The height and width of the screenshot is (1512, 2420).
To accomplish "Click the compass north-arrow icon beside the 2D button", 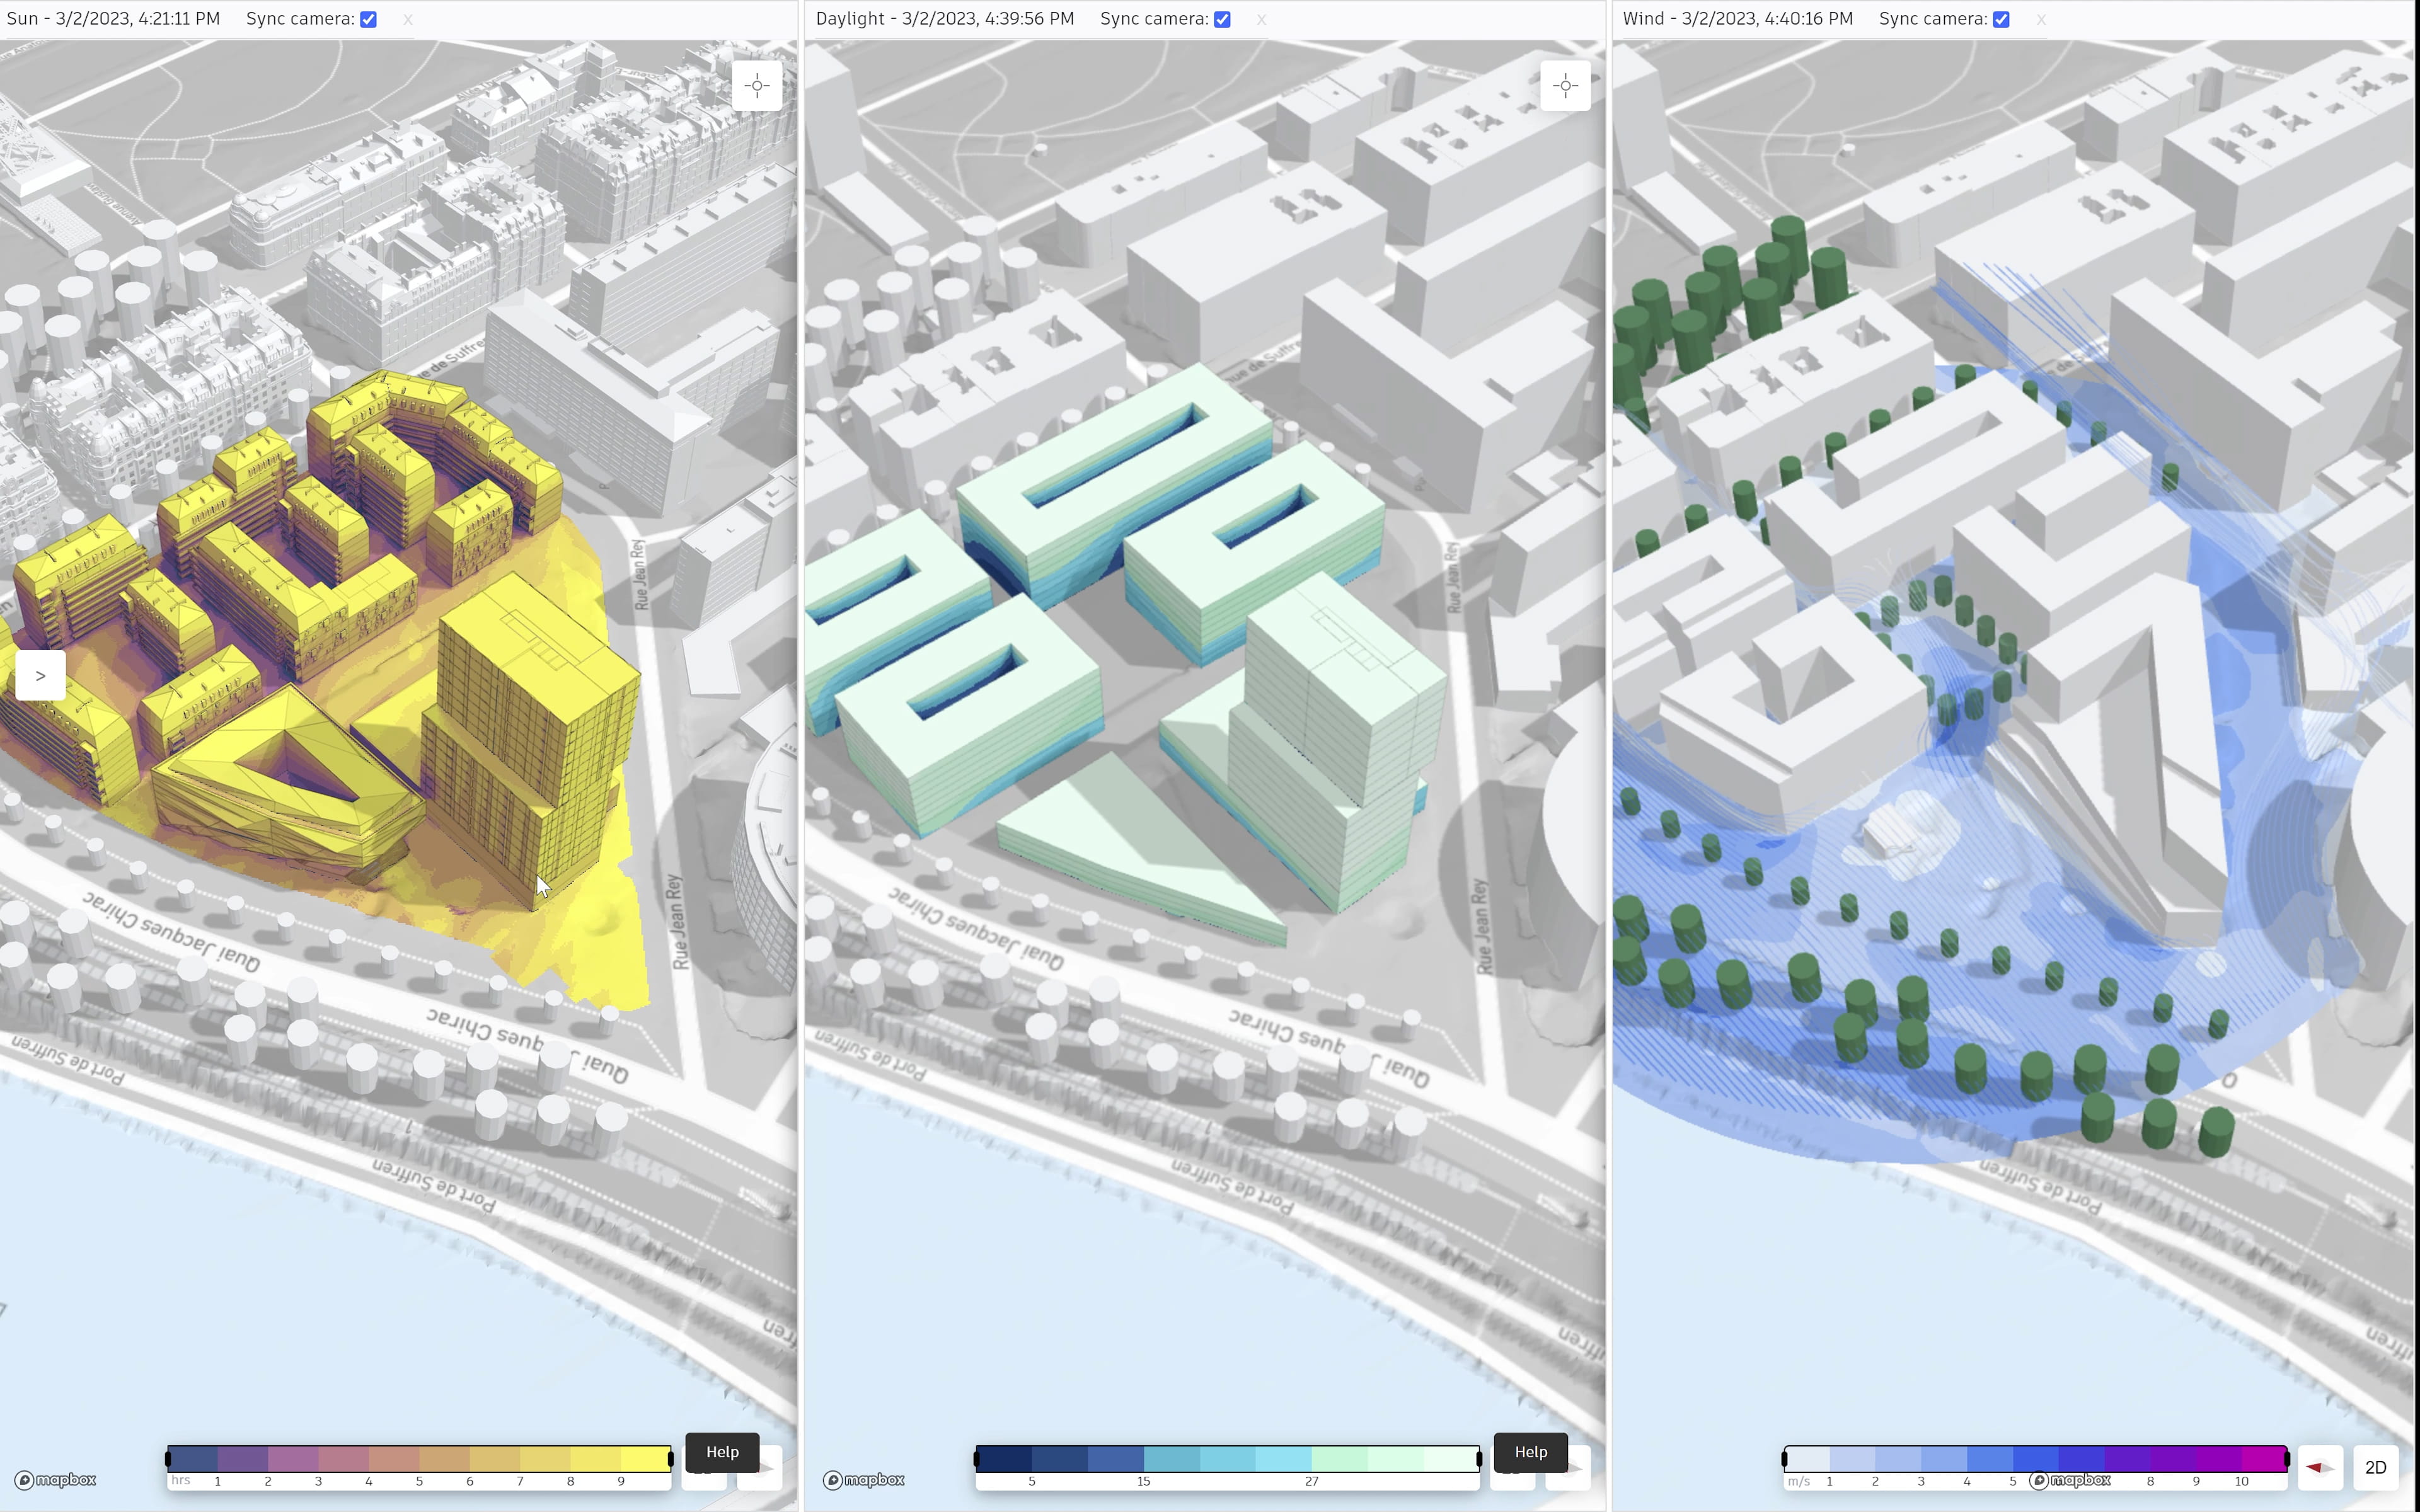I will point(2320,1467).
